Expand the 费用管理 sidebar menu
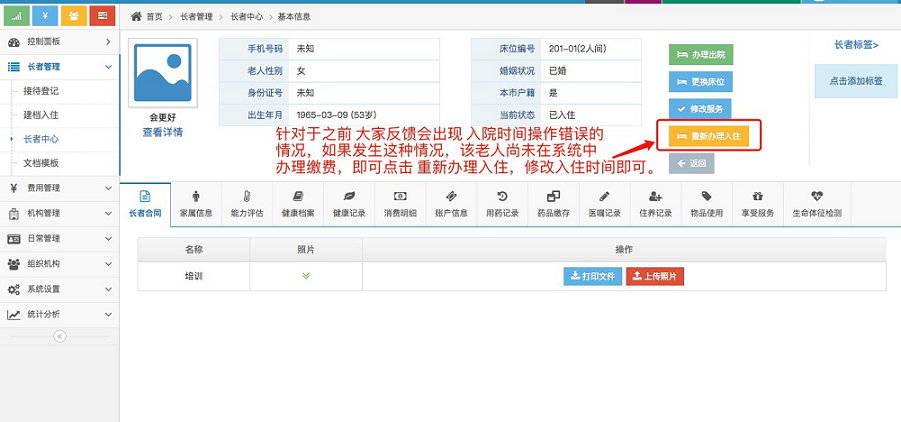Image resolution: width=901 pixels, height=422 pixels. coord(58,187)
